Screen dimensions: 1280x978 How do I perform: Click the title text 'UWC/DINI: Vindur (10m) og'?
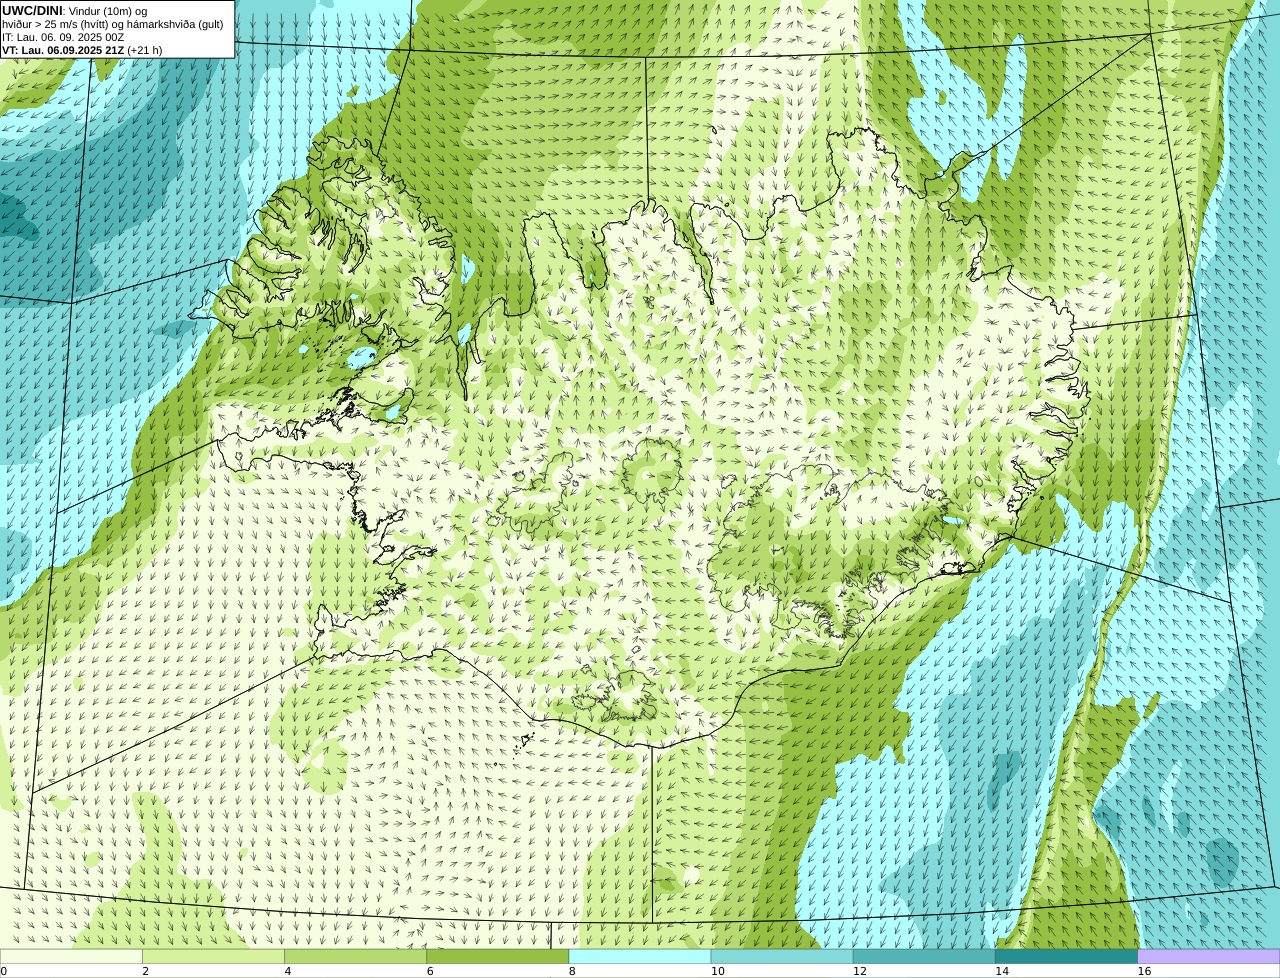[75, 11]
